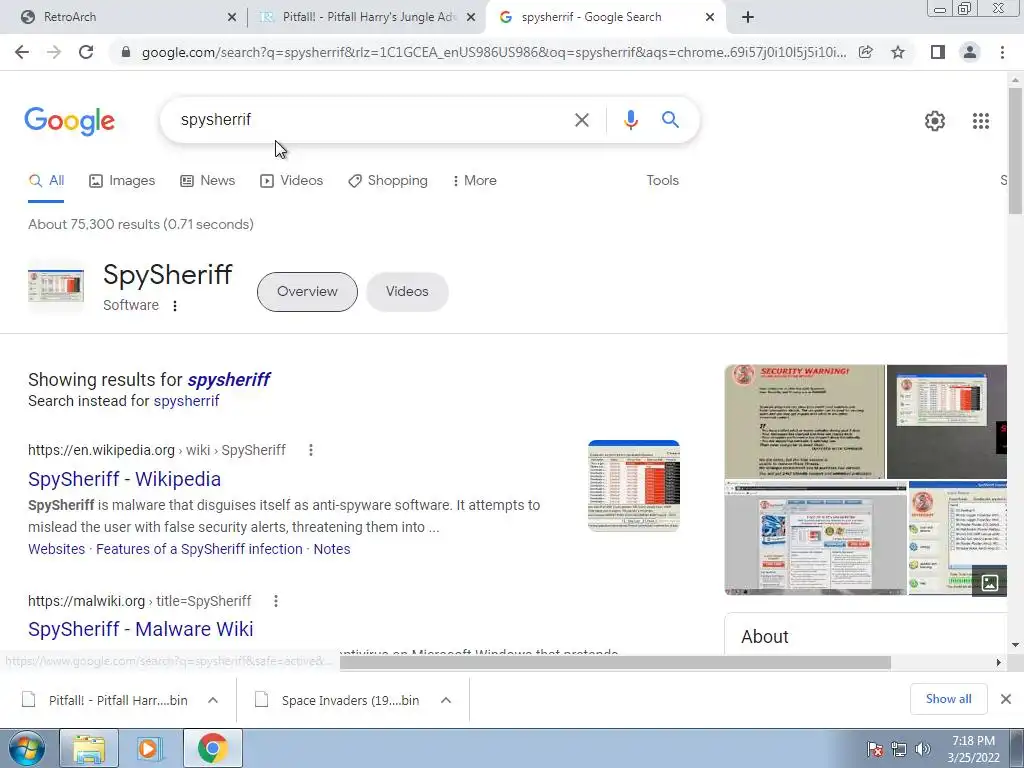Click the scrollbar down arrow
This screenshot has height=768, width=1024.
tap(1015, 645)
